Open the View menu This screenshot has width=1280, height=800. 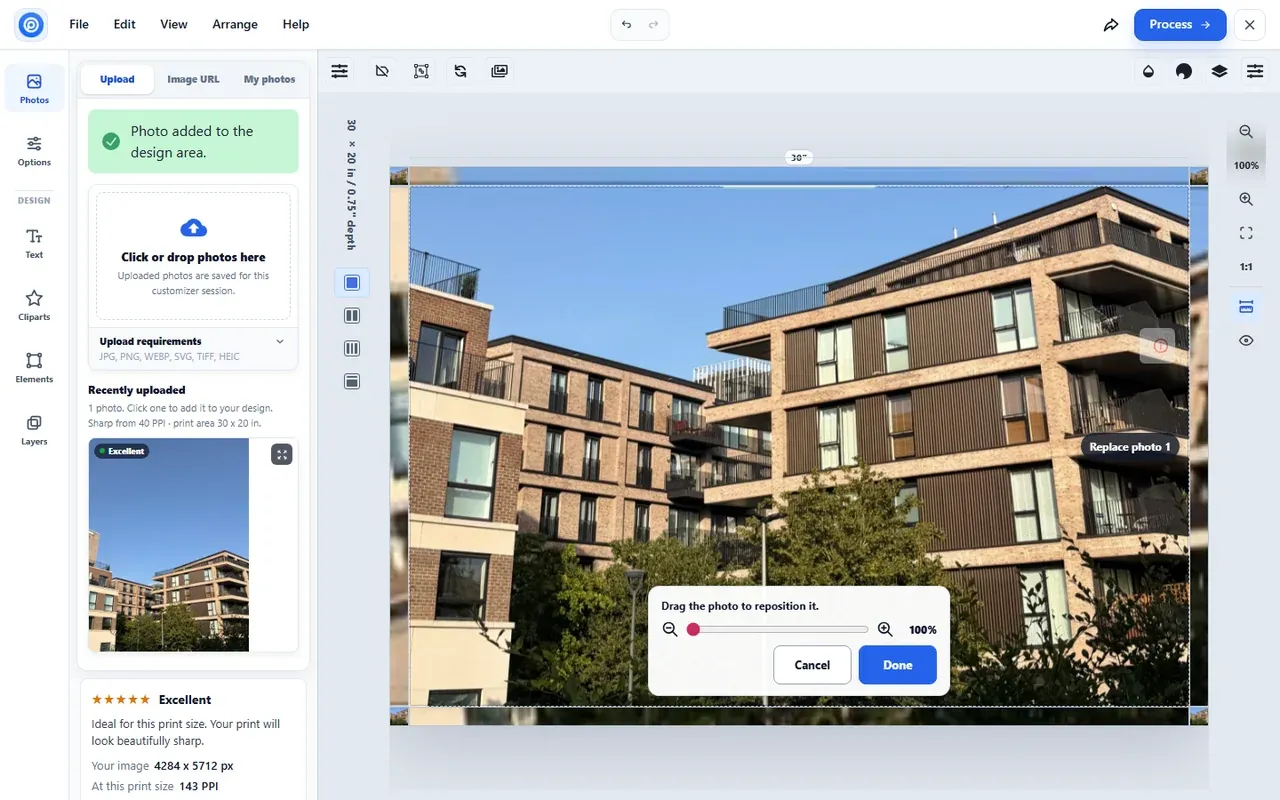click(x=174, y=24)
